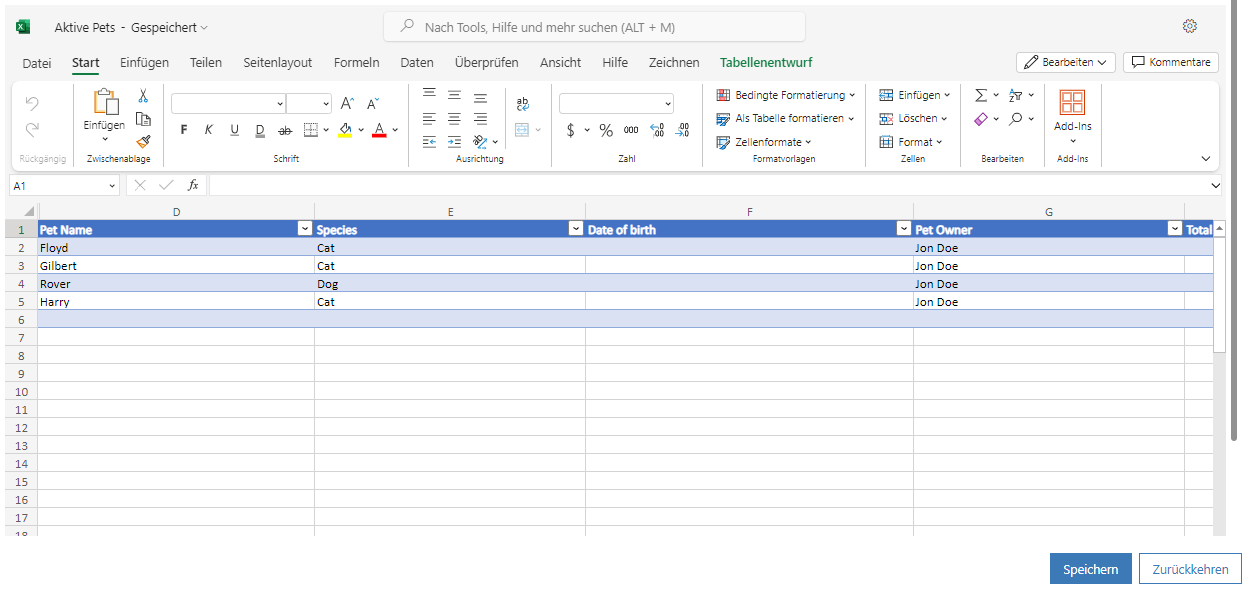The image size is (1254, 598).
Task: Click the AutoSum sigma icon
Action: tap(980, 95)
